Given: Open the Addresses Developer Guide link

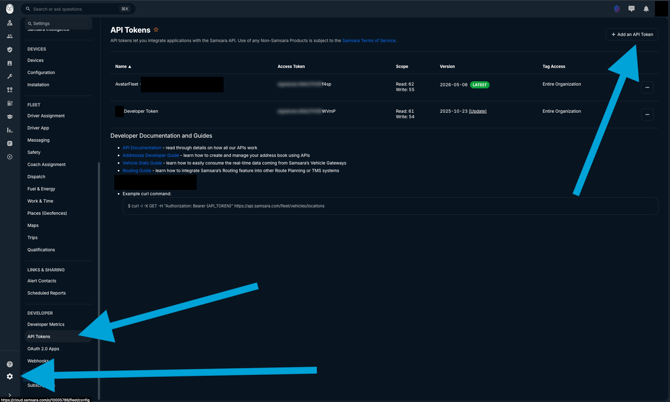Looking at the screenshot, I should (x=150, y=156).
